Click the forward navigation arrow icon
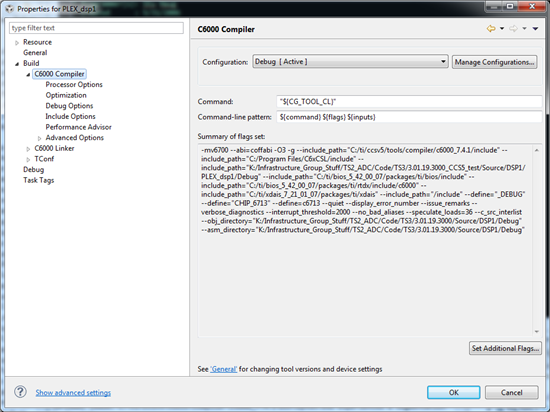 (513, 28)
